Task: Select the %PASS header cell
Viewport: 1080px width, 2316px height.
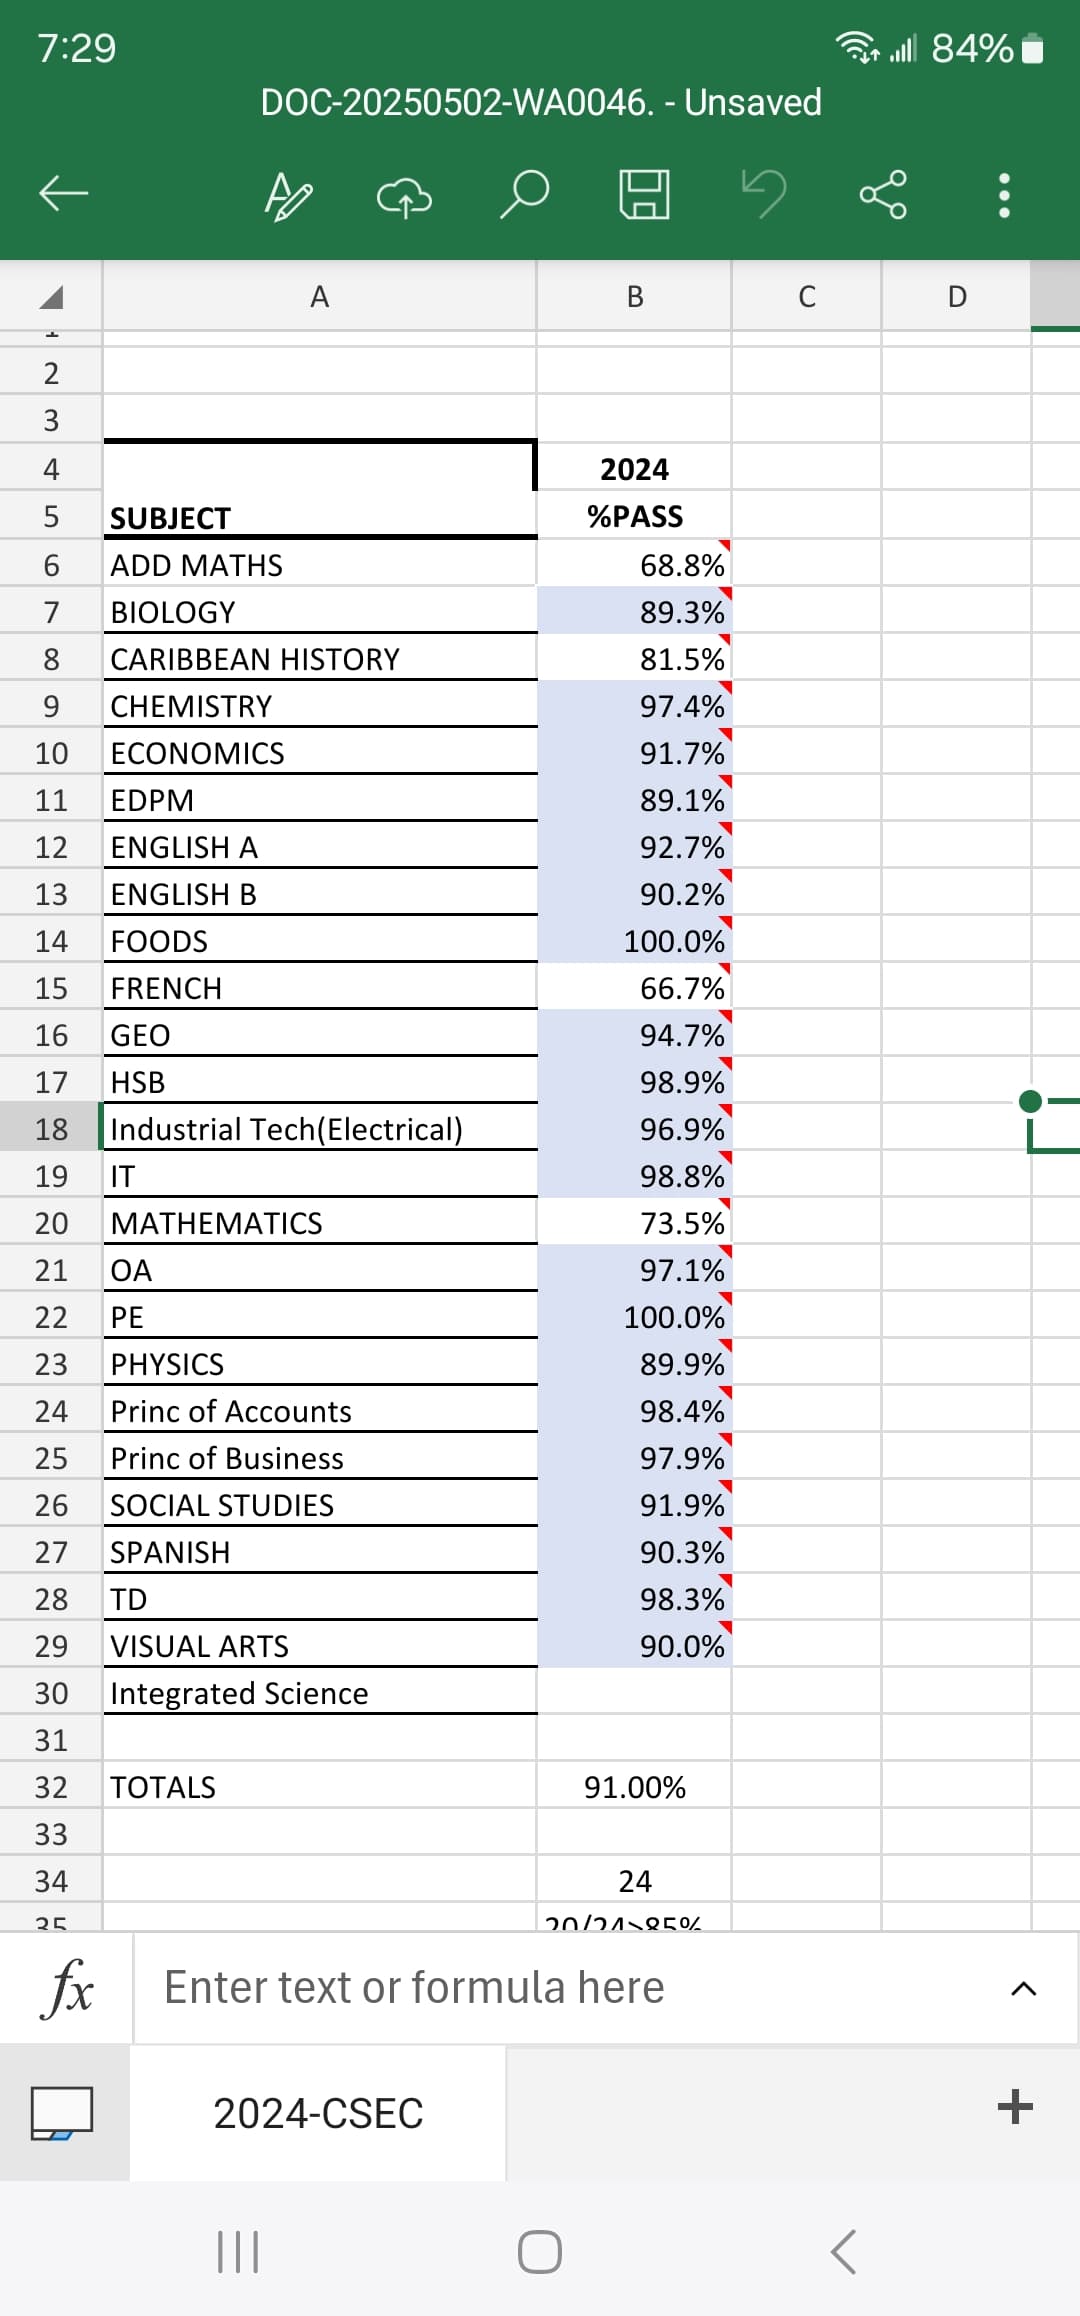Action: [x=634, y=517]
